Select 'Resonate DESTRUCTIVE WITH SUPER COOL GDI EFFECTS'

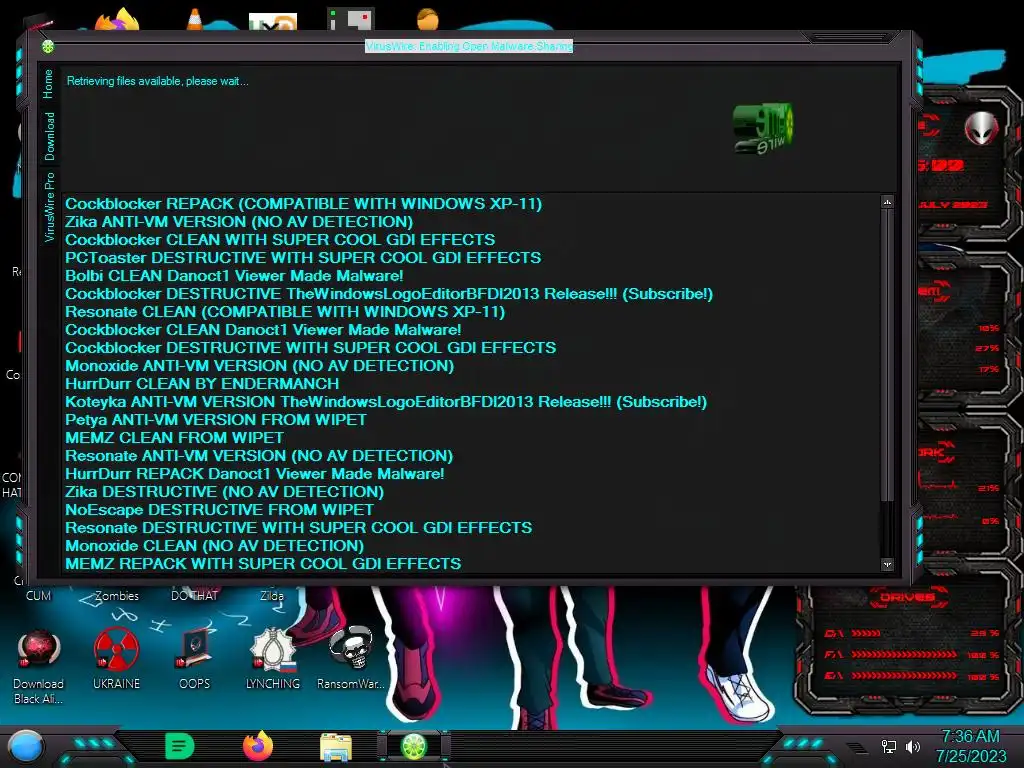point(299,528)
